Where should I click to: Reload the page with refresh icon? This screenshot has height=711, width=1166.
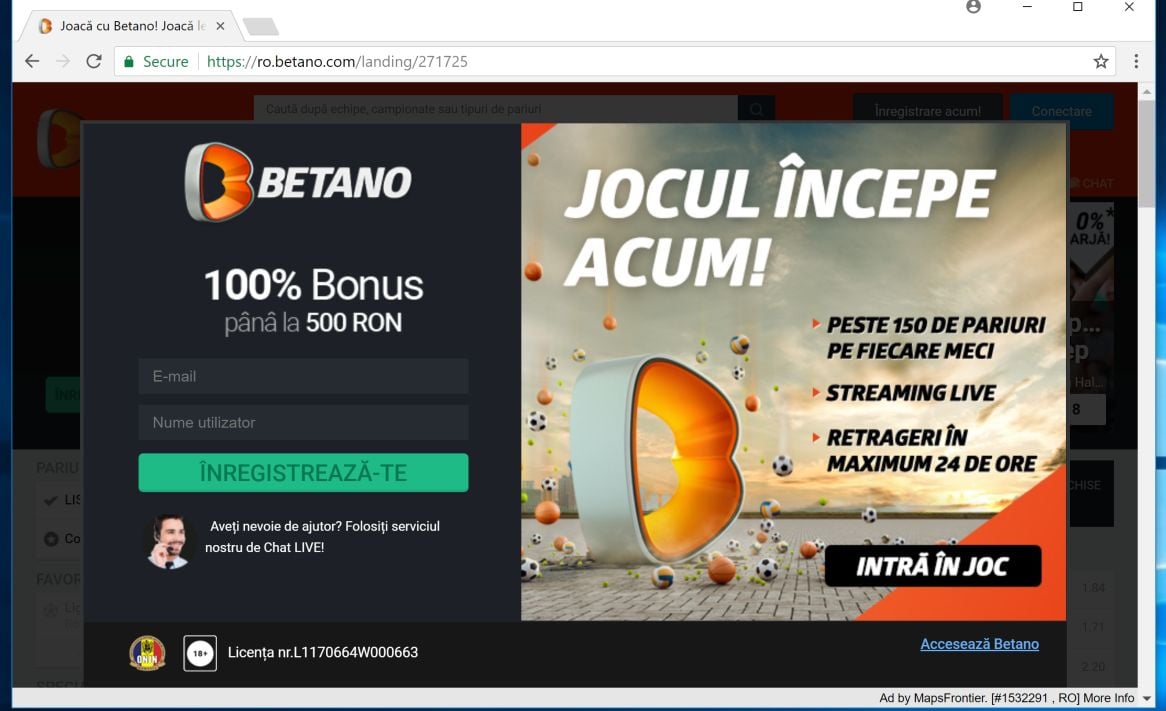pyautogui.click(x=94, y=62)
